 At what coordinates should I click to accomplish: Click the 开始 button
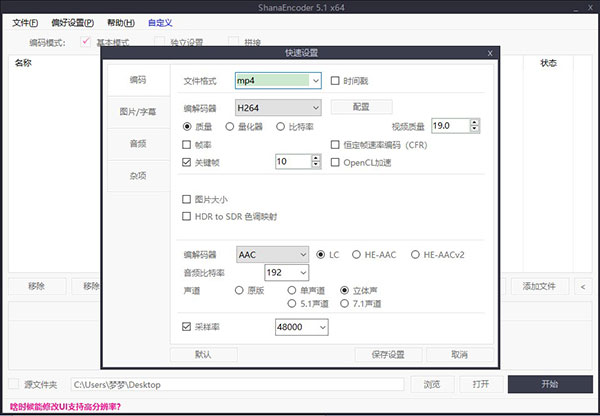[x=550, y=384]
